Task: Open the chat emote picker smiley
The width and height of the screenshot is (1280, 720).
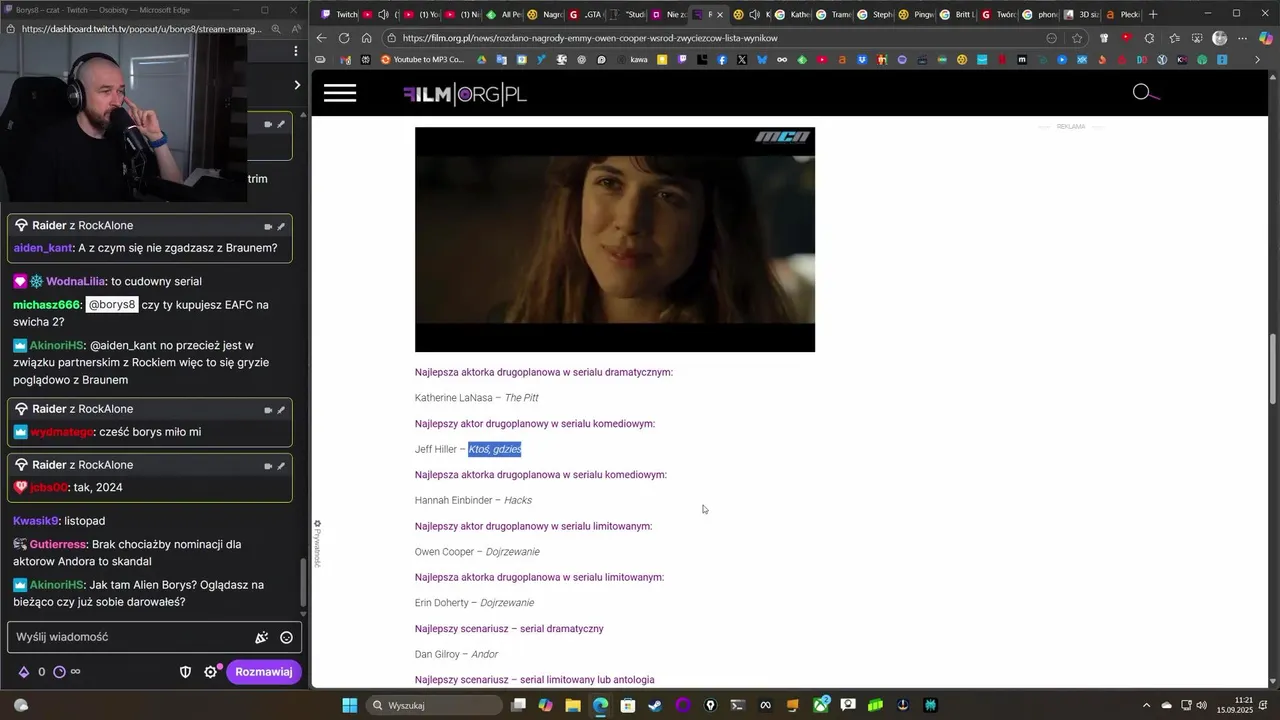Action: pyautogui.click(x=286, y=637)
